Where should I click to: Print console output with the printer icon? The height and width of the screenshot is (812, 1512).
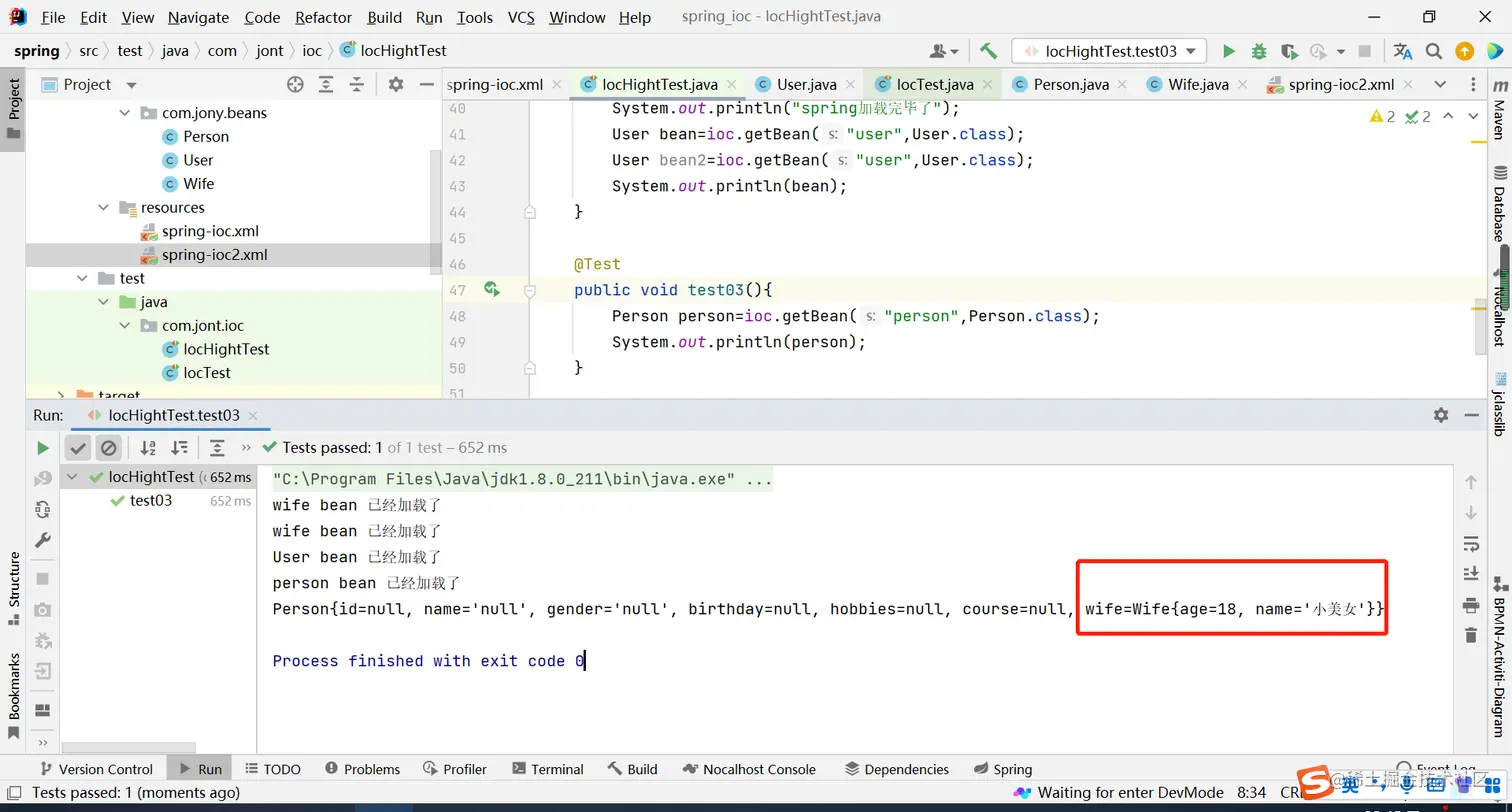pyautogui.click(x=1471, y=604)
